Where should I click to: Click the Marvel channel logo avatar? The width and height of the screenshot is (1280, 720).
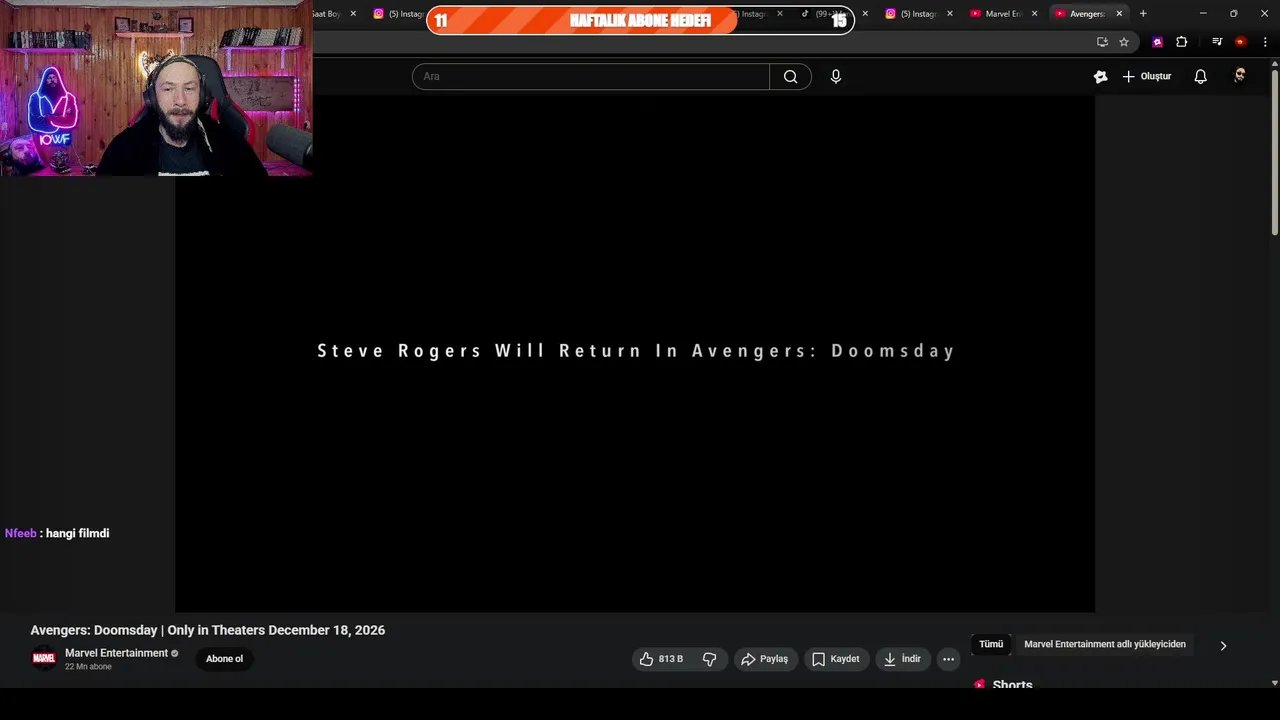(x=44, y=659)
